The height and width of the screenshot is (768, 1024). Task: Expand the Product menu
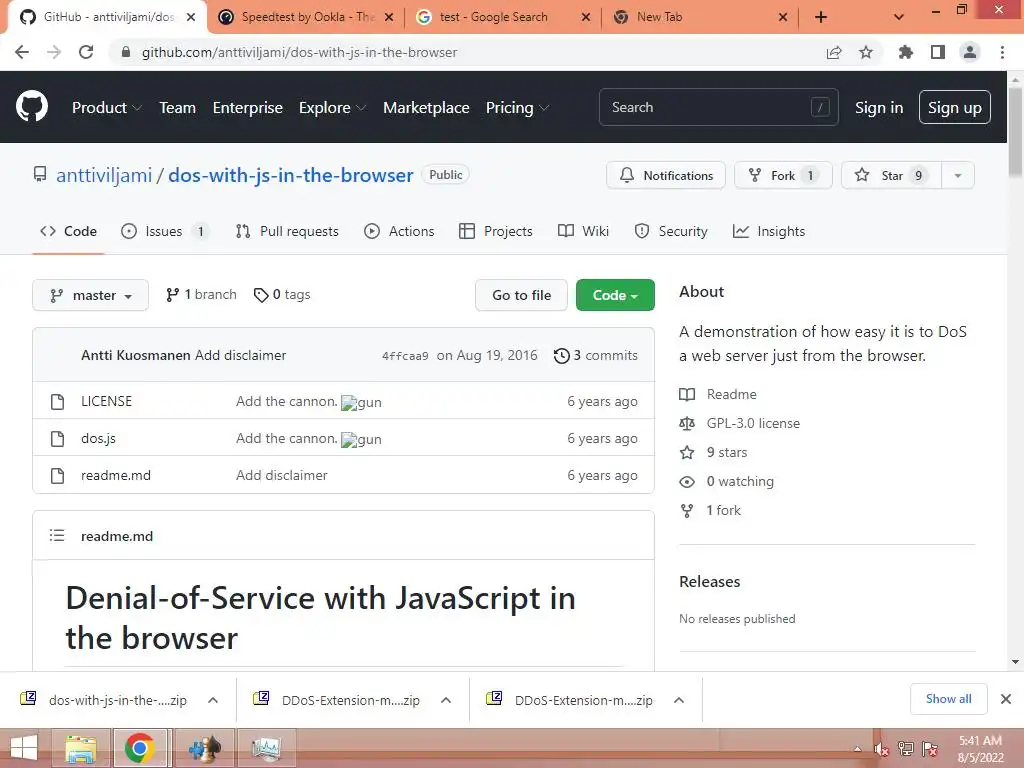coord(106,108)
